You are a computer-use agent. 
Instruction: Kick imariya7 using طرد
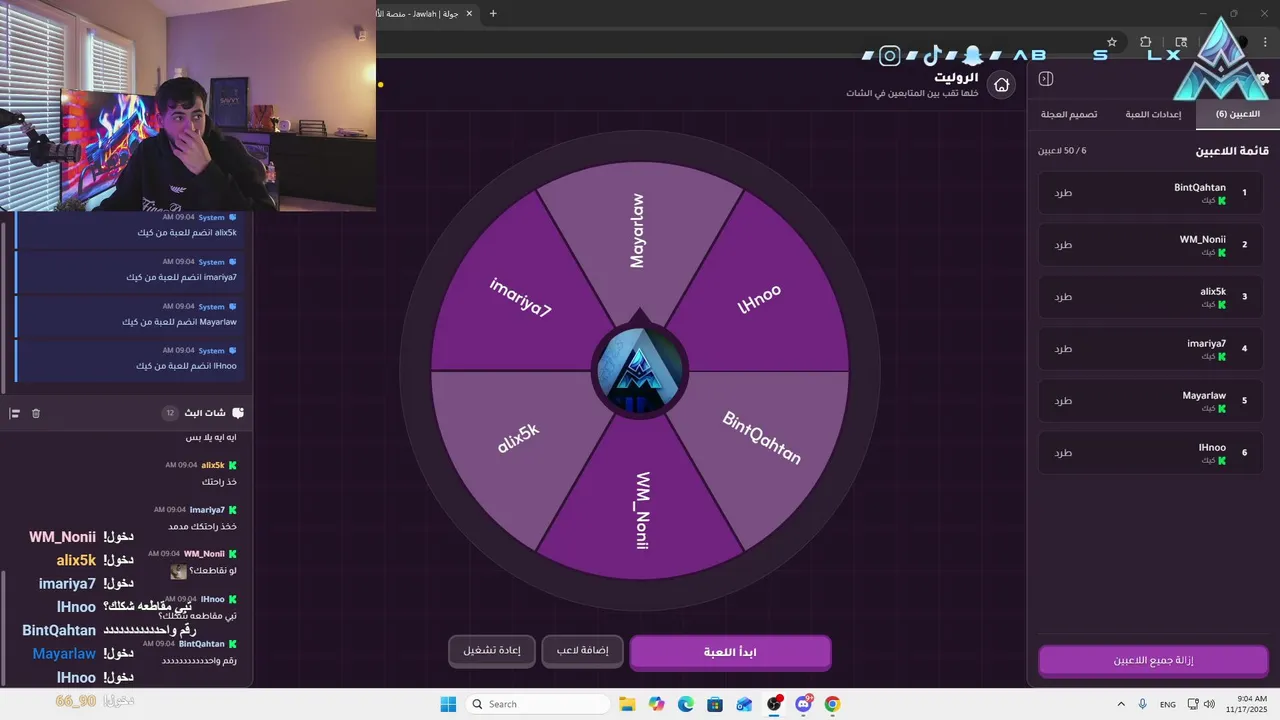tap(1063, 349)
